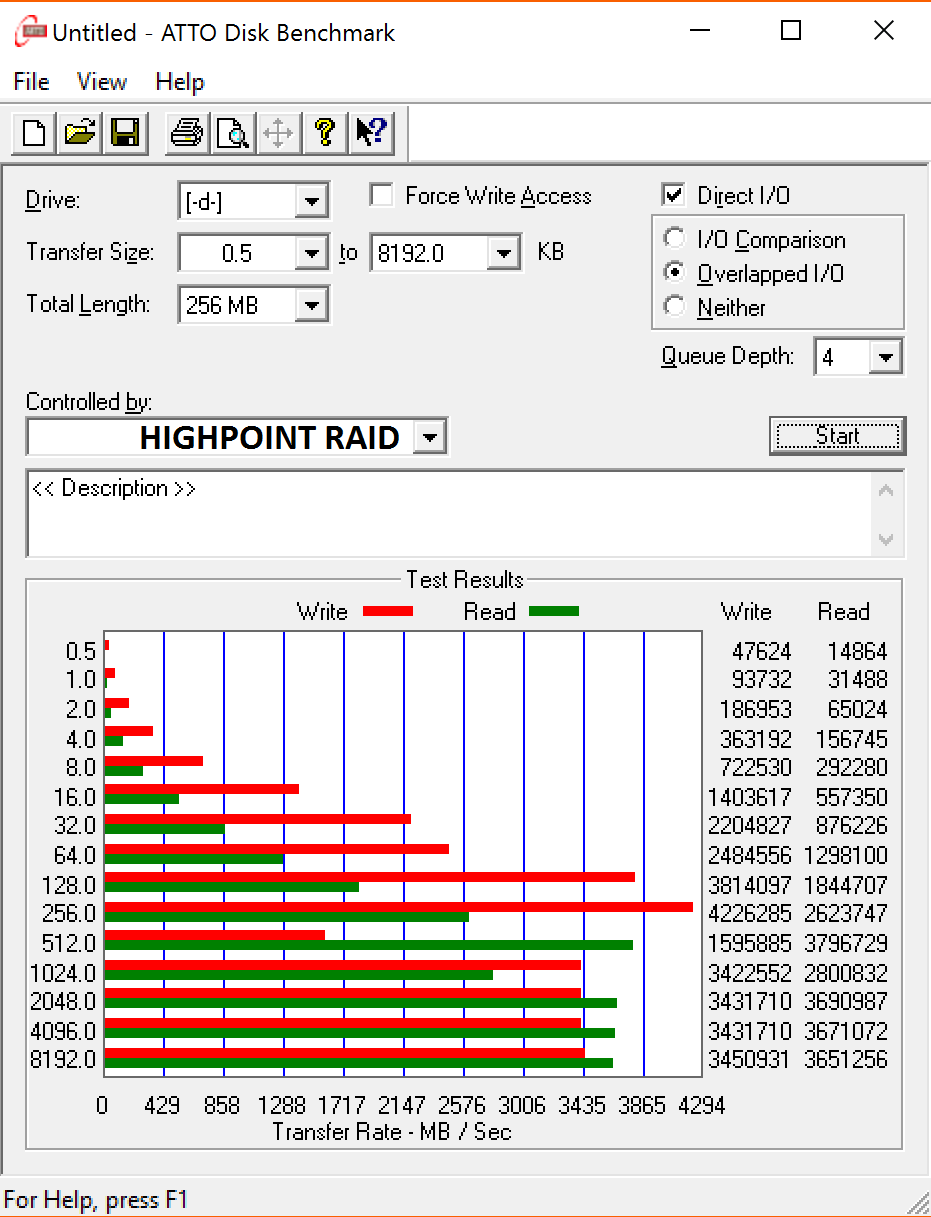Click the Print toolbar icon

tap(187, 132)
